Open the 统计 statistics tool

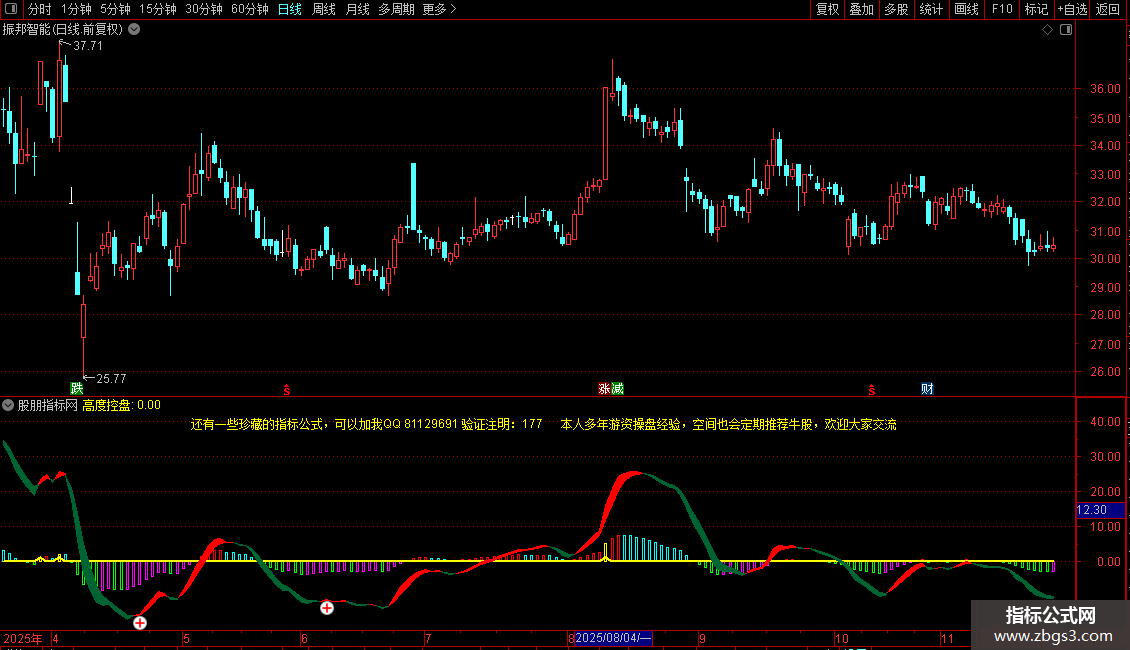point(931,9)
